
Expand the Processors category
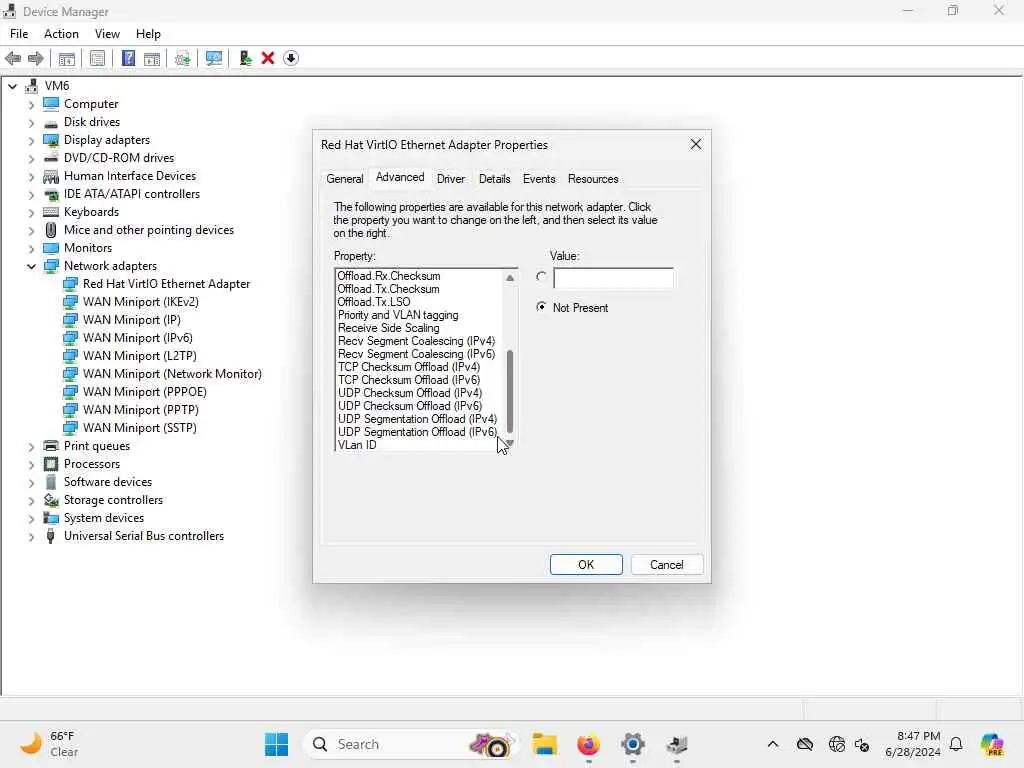[31, 464]
